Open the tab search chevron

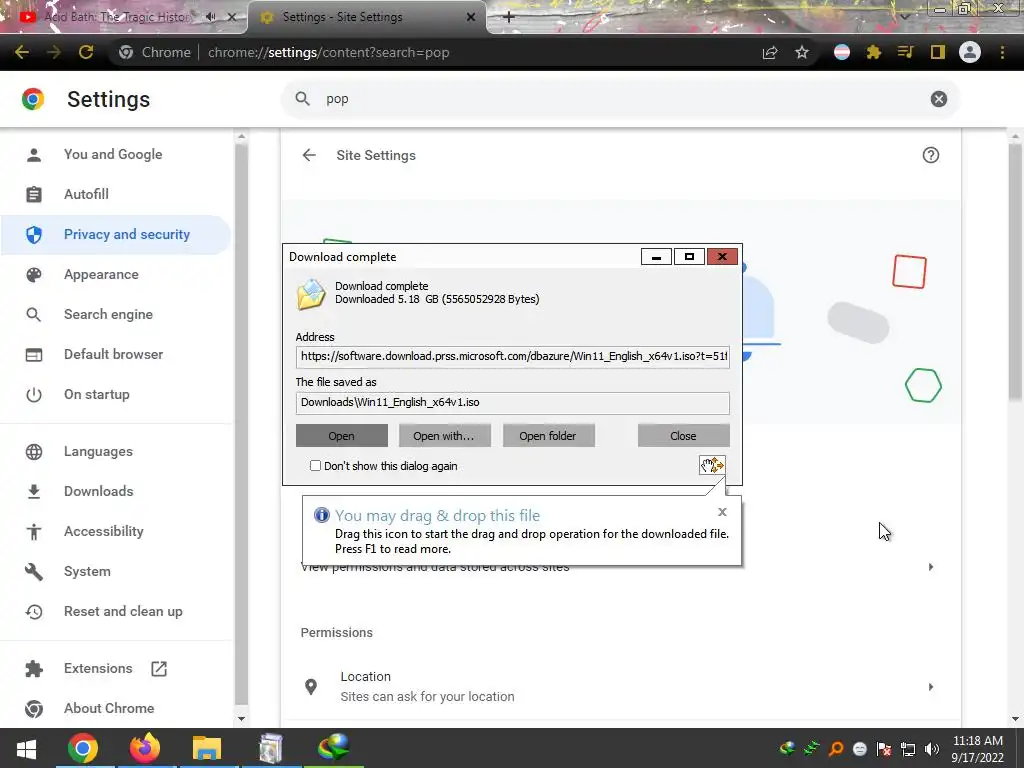pyautogui.click(x=904, y=17)
